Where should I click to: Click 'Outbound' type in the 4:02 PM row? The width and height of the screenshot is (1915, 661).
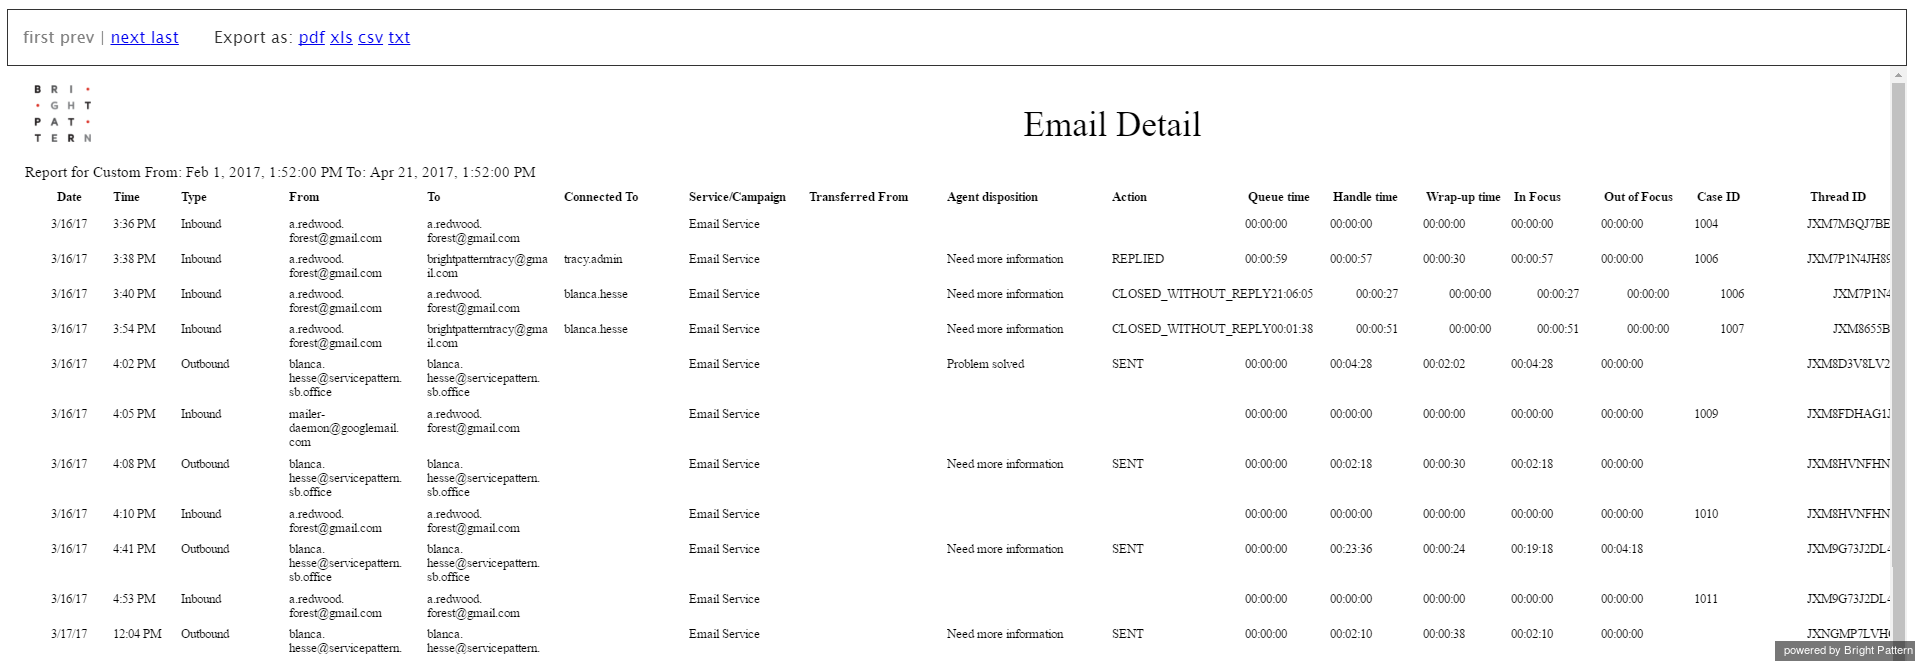205,364
